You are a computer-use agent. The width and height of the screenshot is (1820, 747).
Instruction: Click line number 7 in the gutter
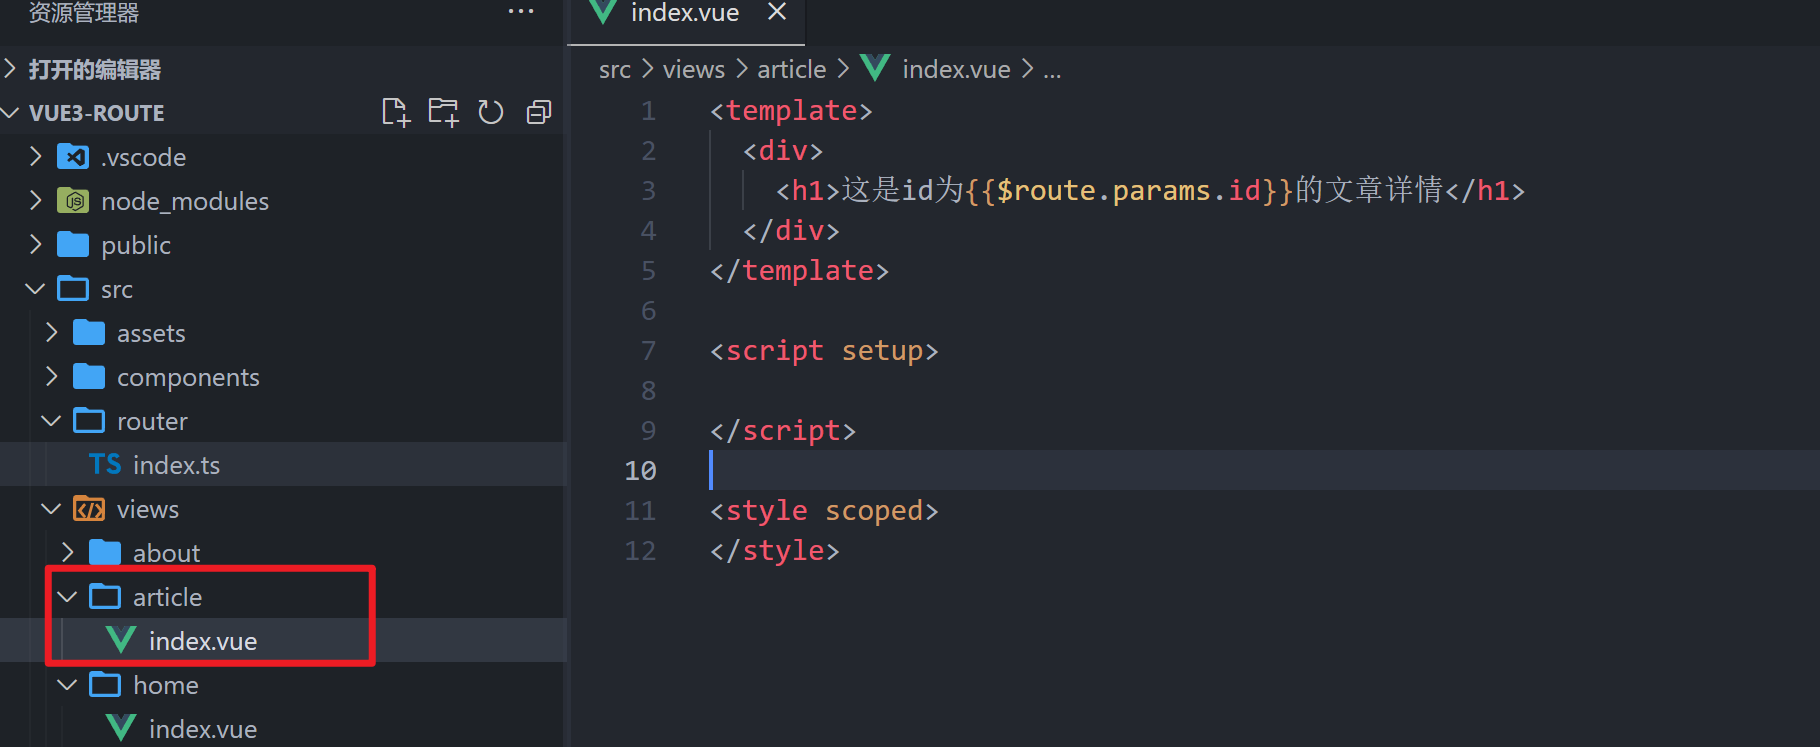[648, 351]
